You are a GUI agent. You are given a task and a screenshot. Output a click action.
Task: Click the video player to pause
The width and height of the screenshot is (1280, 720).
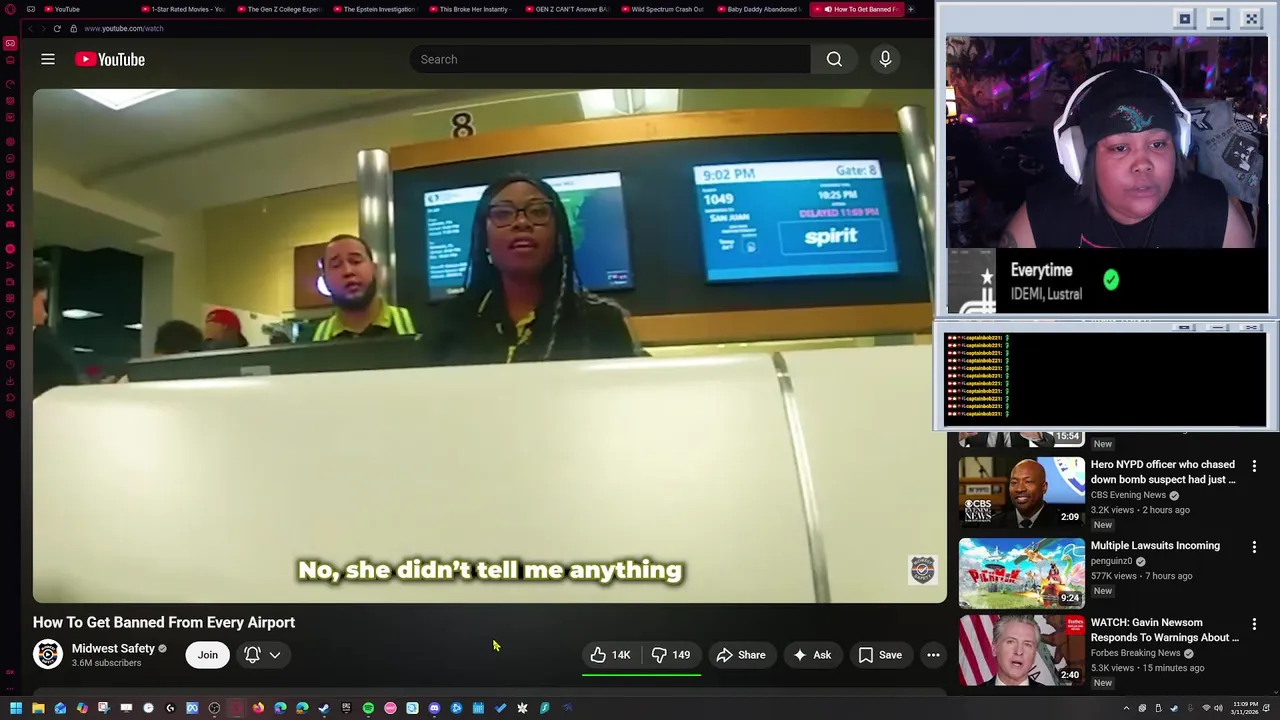pos(489,345)
